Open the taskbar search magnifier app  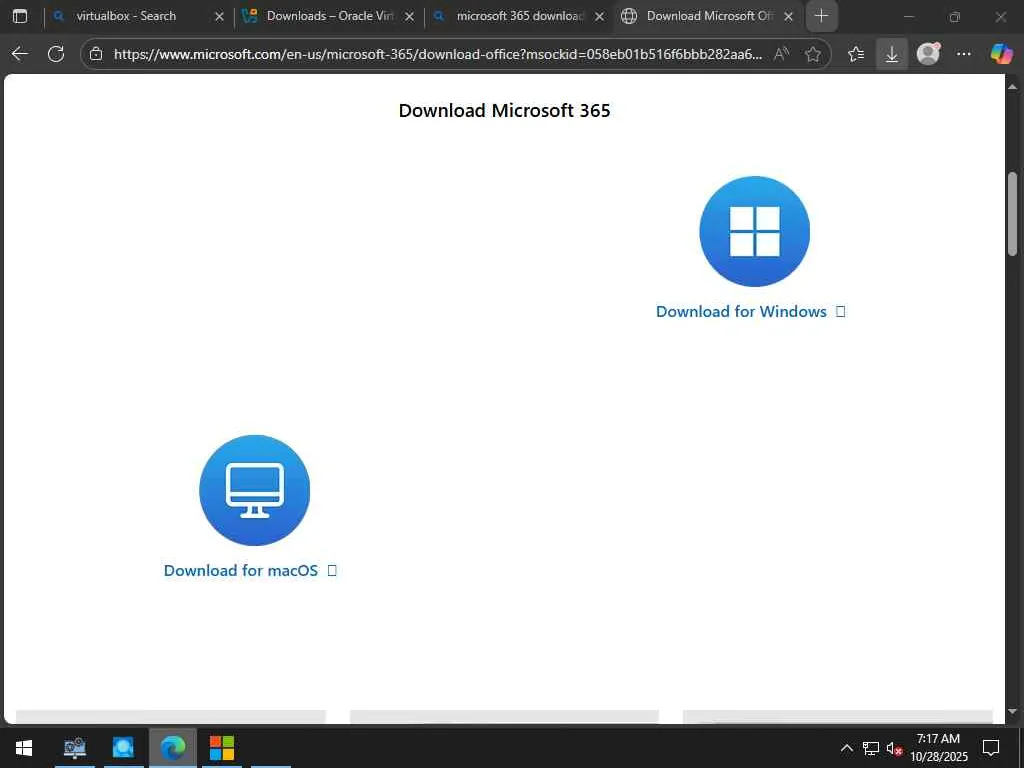[x=123, y=748]
